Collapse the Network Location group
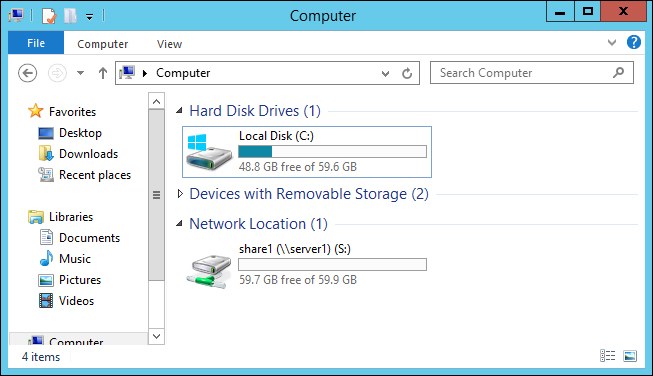Screen dimensions: 653x376 (x=179, y=224)
